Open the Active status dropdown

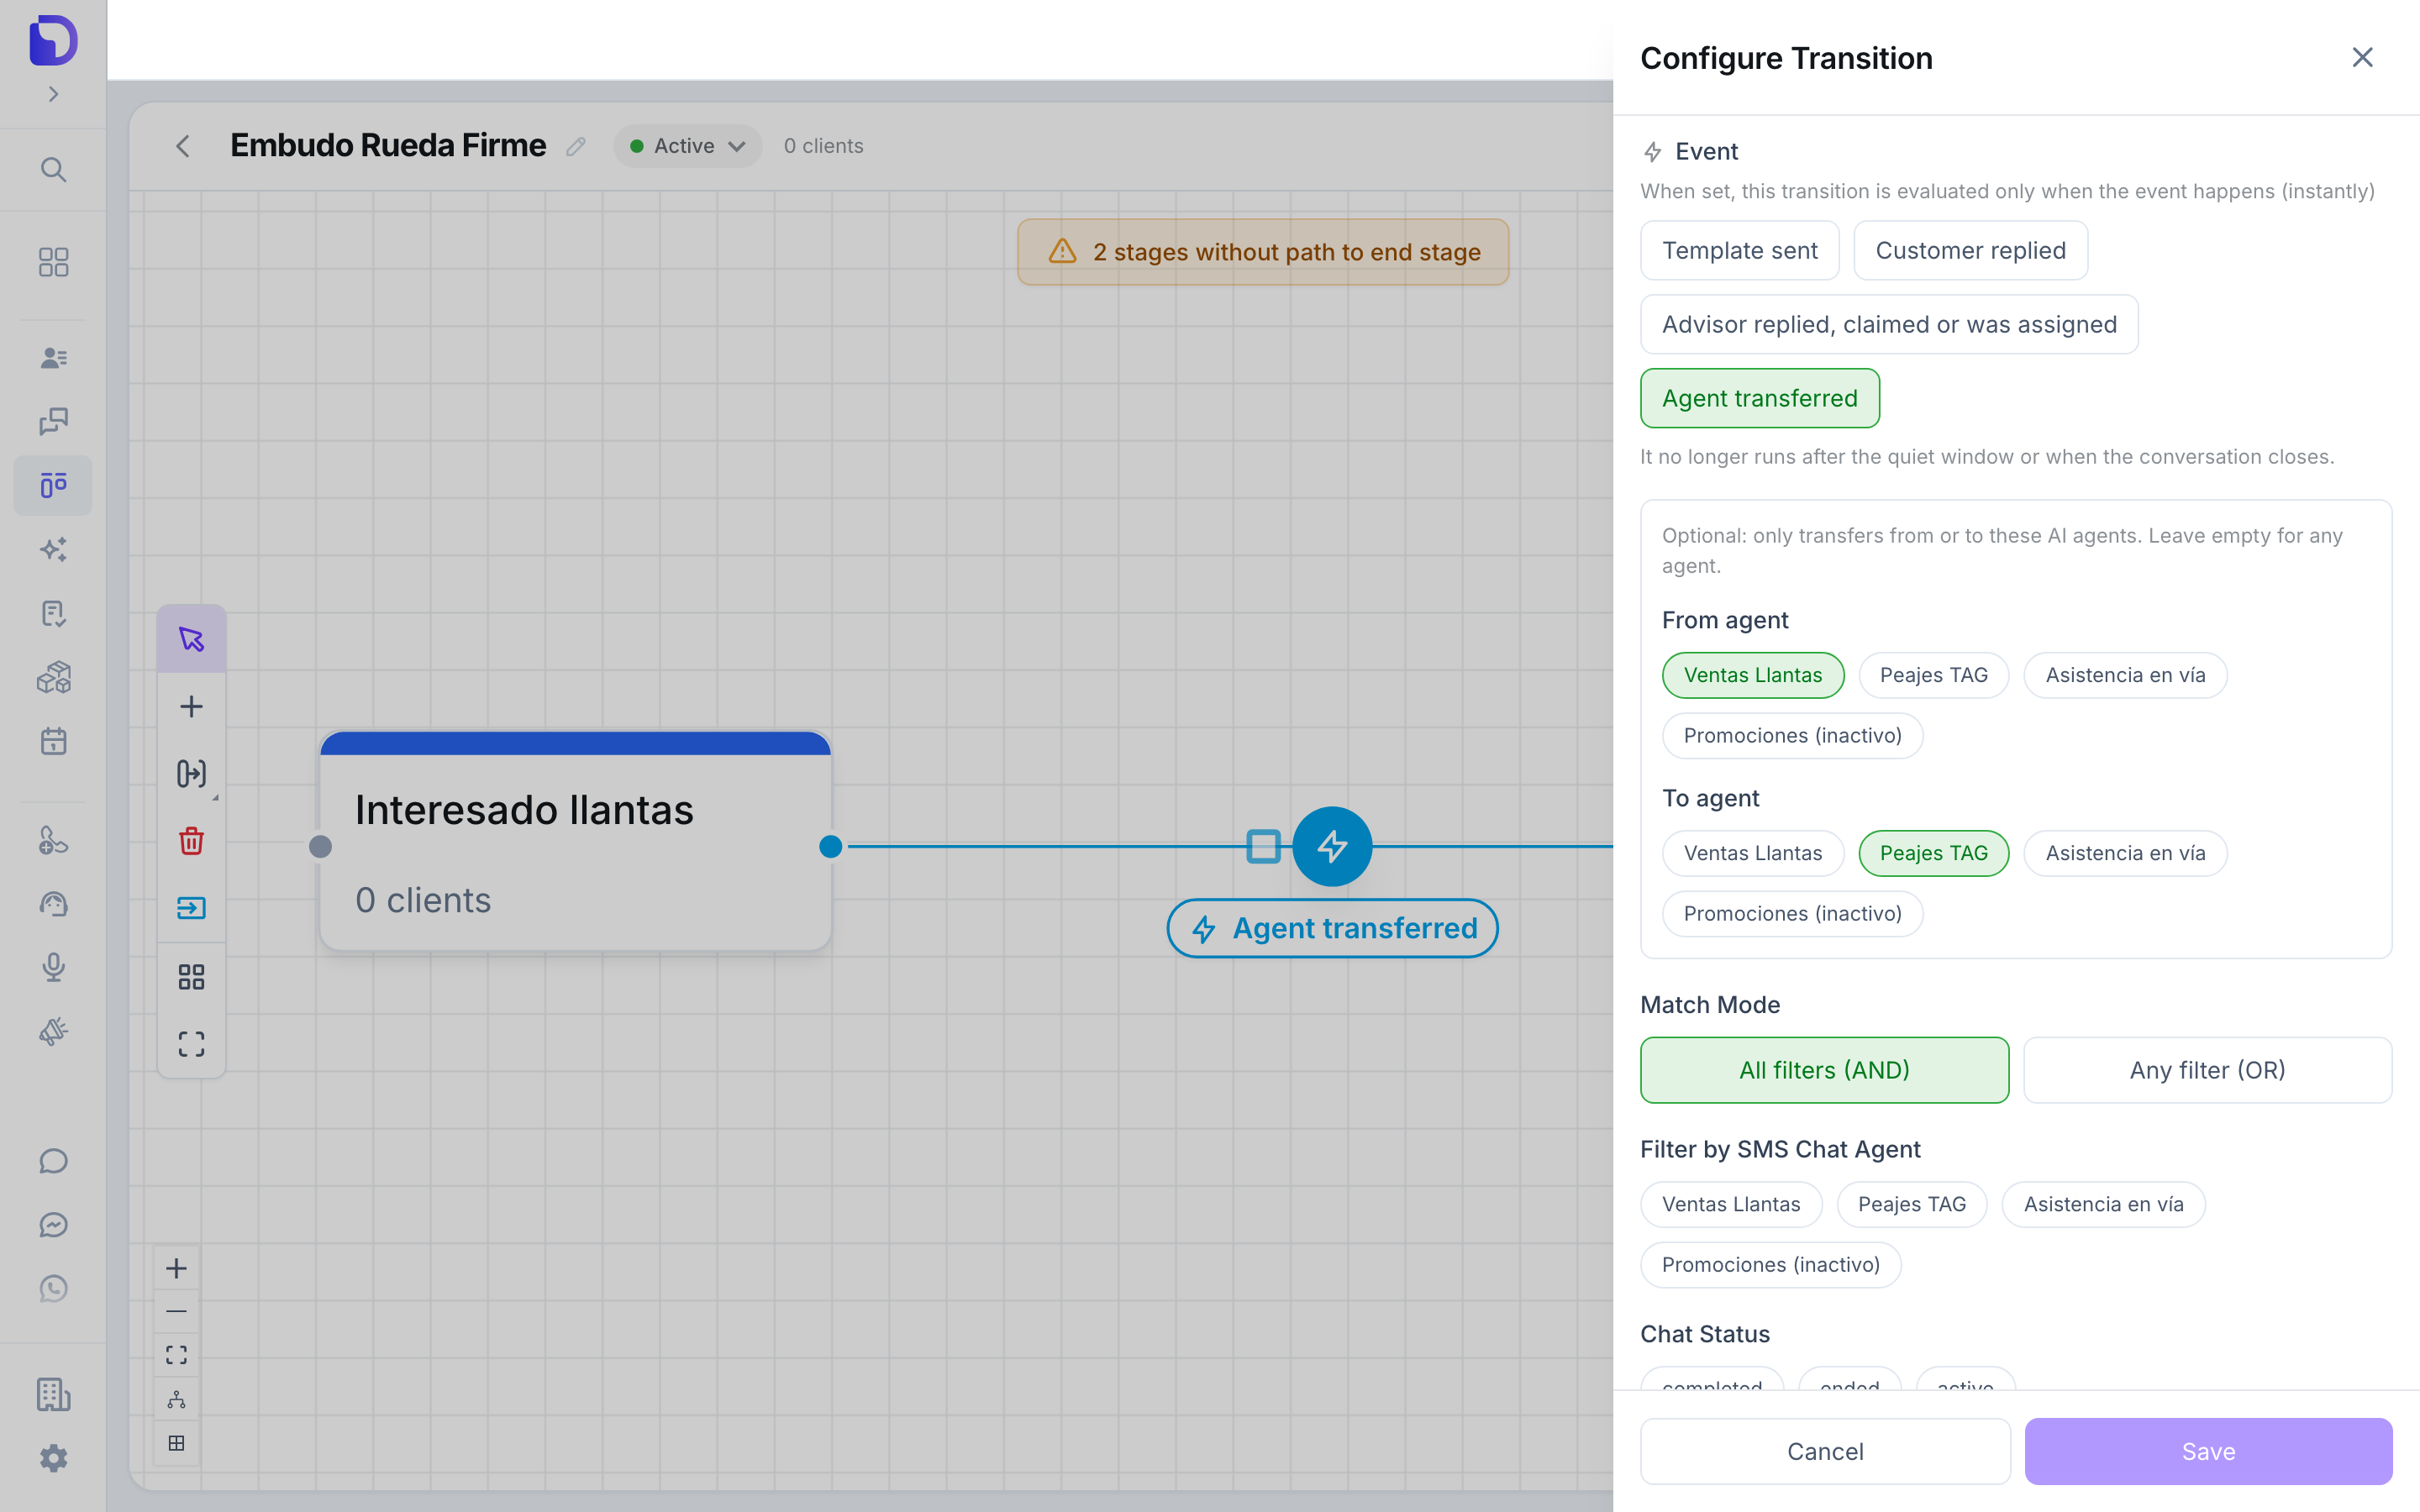tap(687, 146)
